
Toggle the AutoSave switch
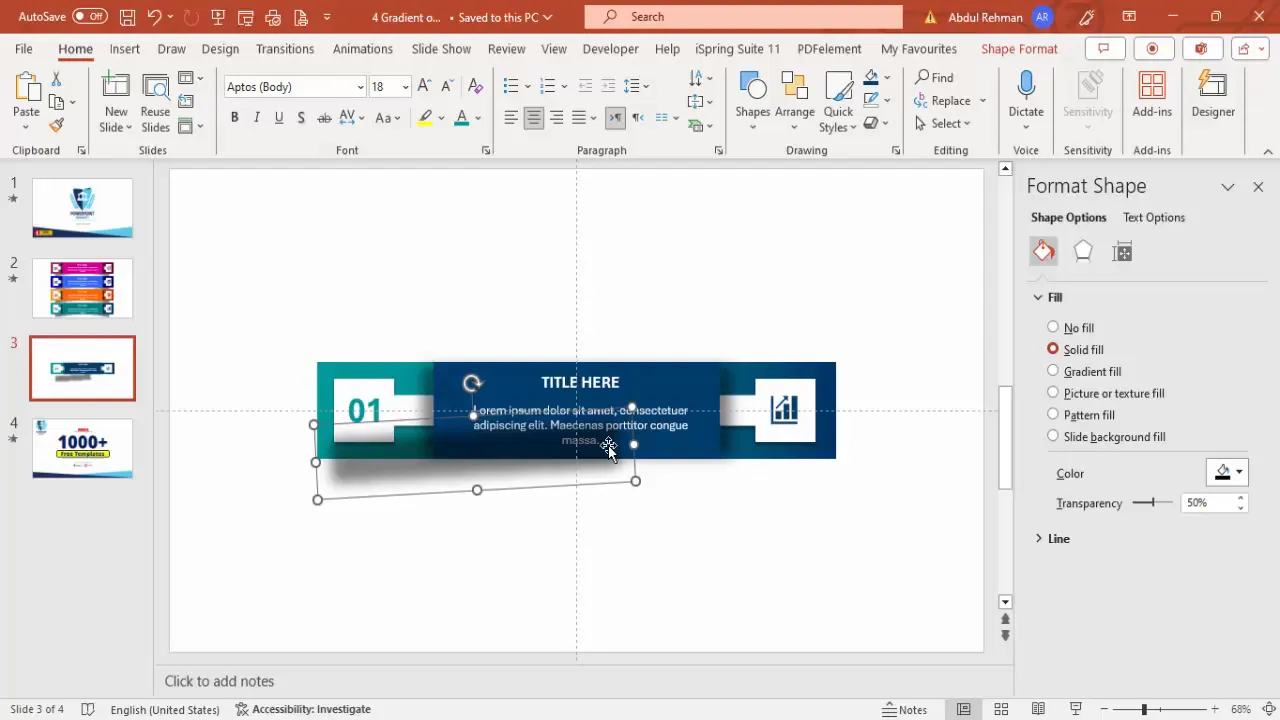click(x=90, y=17)
